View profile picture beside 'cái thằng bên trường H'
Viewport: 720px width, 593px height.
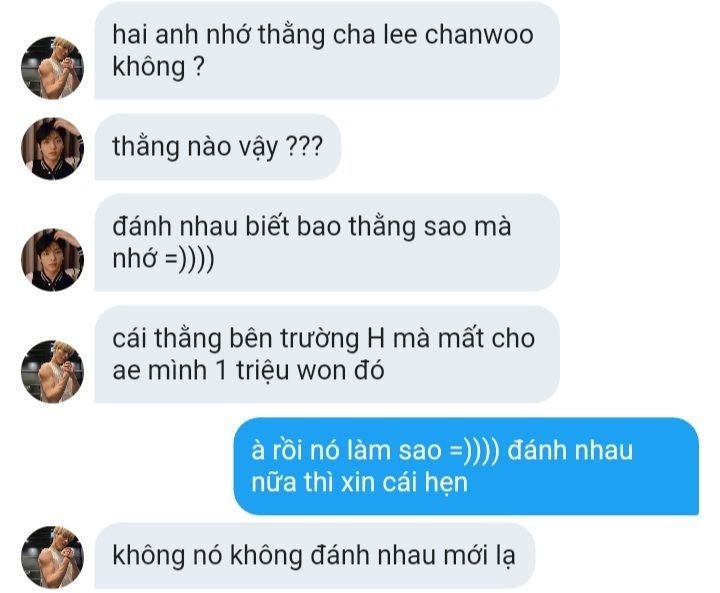coord(52,372)
